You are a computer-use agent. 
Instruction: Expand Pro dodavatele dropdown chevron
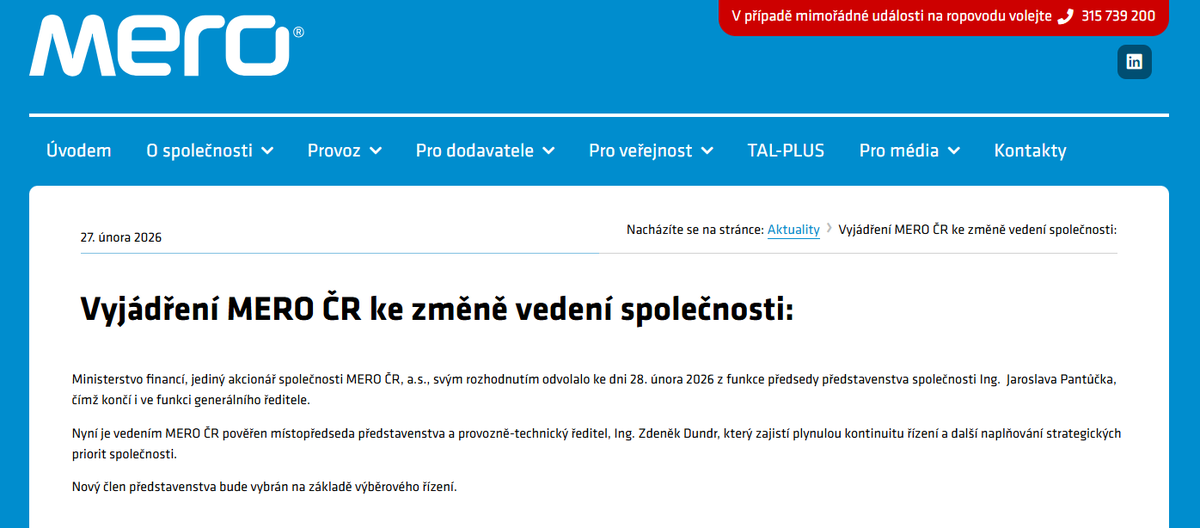[x=548, y=151]
